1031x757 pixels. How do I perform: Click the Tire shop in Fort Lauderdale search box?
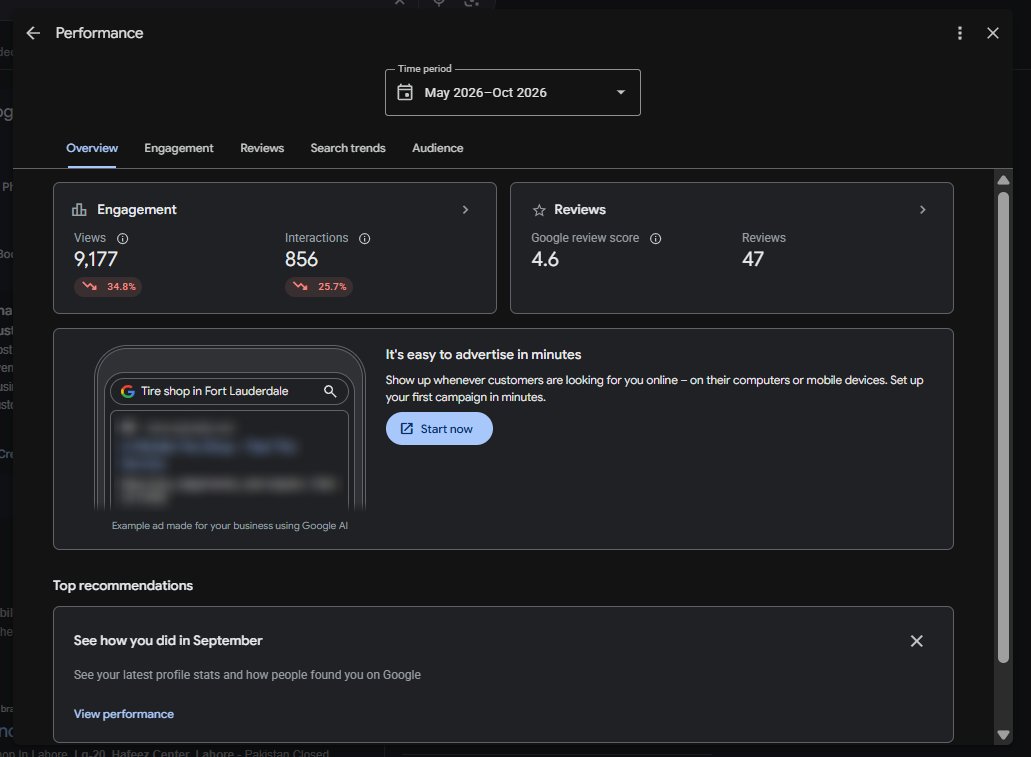click(229, 391)
